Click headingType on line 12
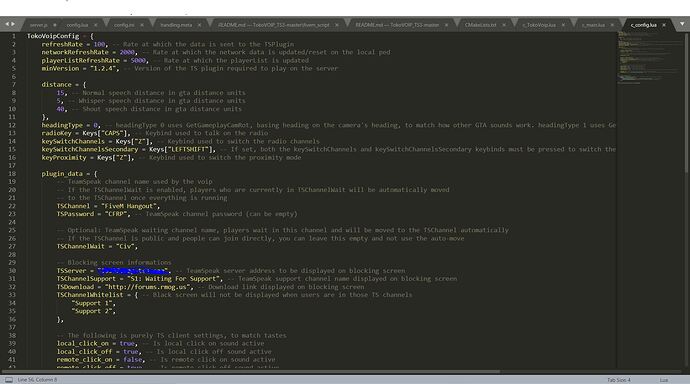 (62, 125)
